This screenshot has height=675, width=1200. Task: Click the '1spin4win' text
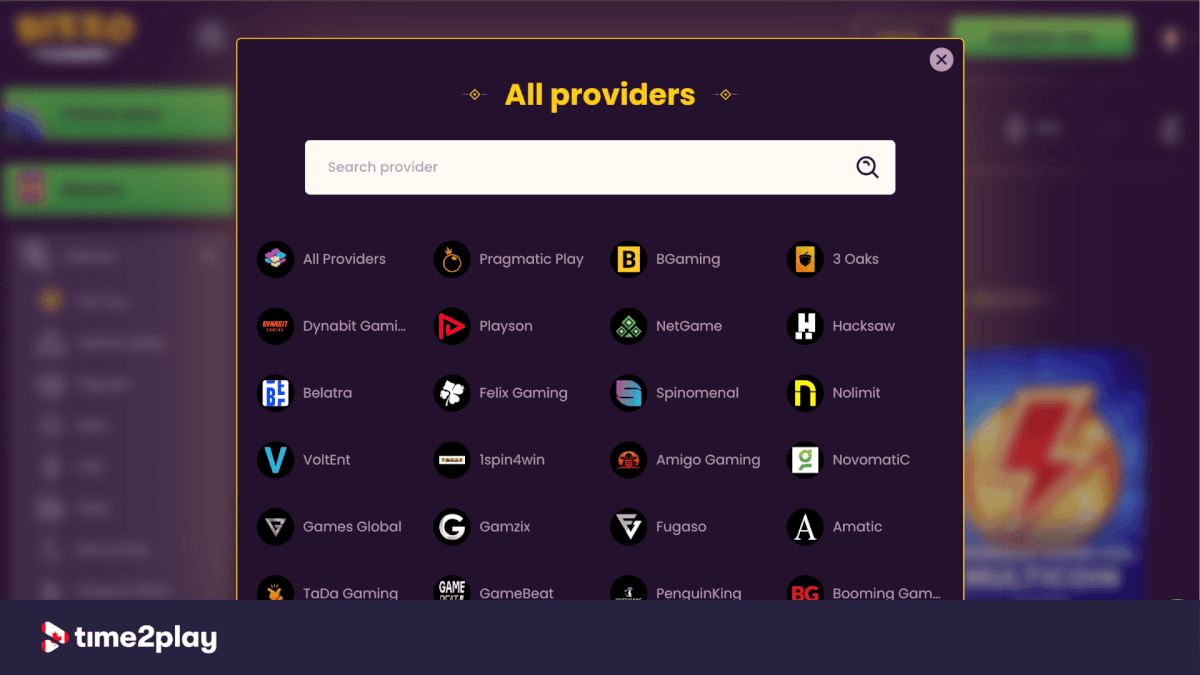pos(512,460)
